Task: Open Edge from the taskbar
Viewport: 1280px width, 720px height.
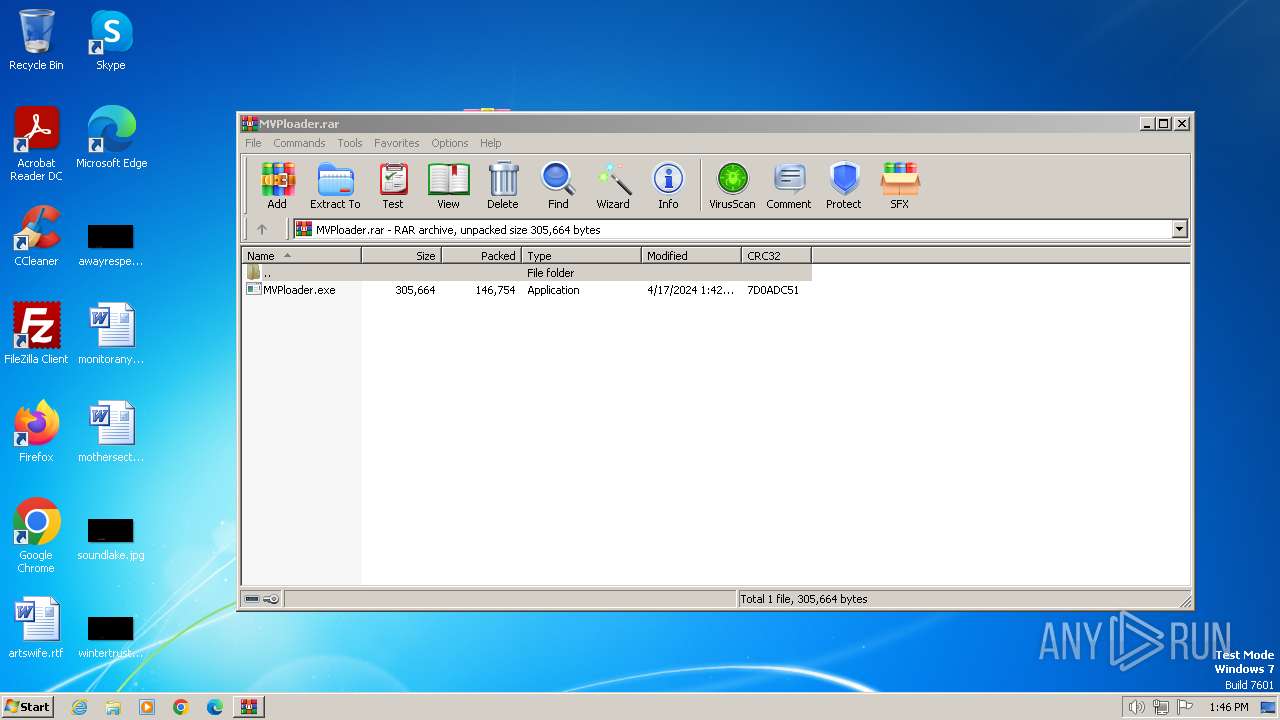Action: (x=215, y=707)
